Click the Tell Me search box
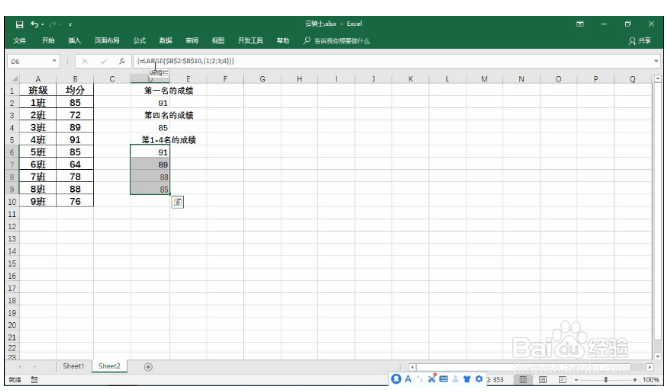The image size is (668, 392). (x=337, y=41)
